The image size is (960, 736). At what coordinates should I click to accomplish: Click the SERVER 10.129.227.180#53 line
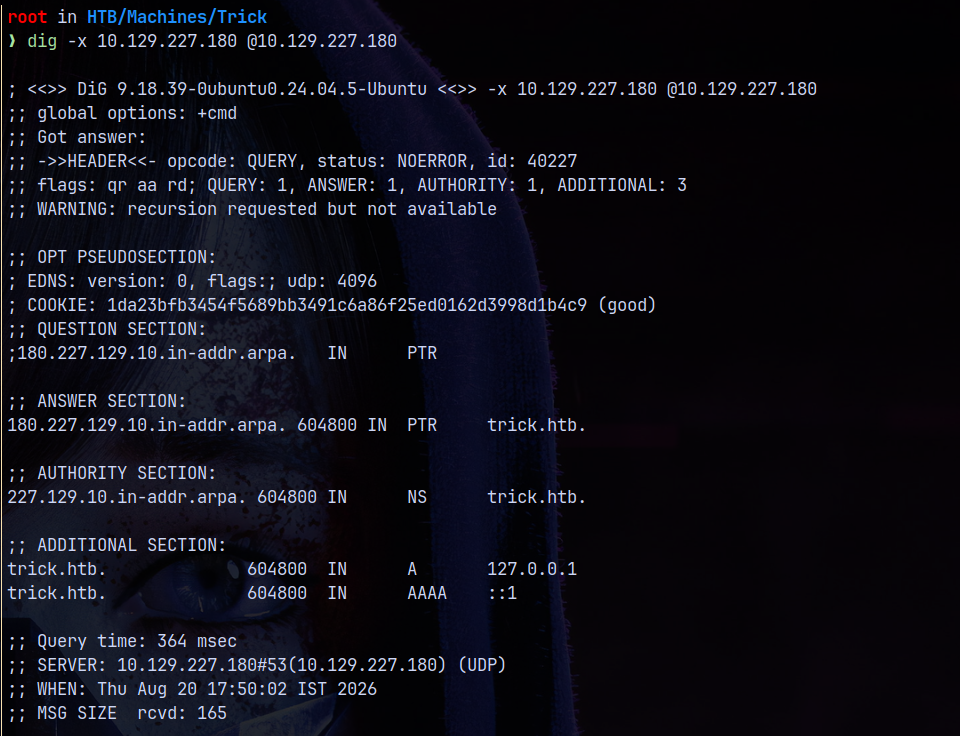257,665
